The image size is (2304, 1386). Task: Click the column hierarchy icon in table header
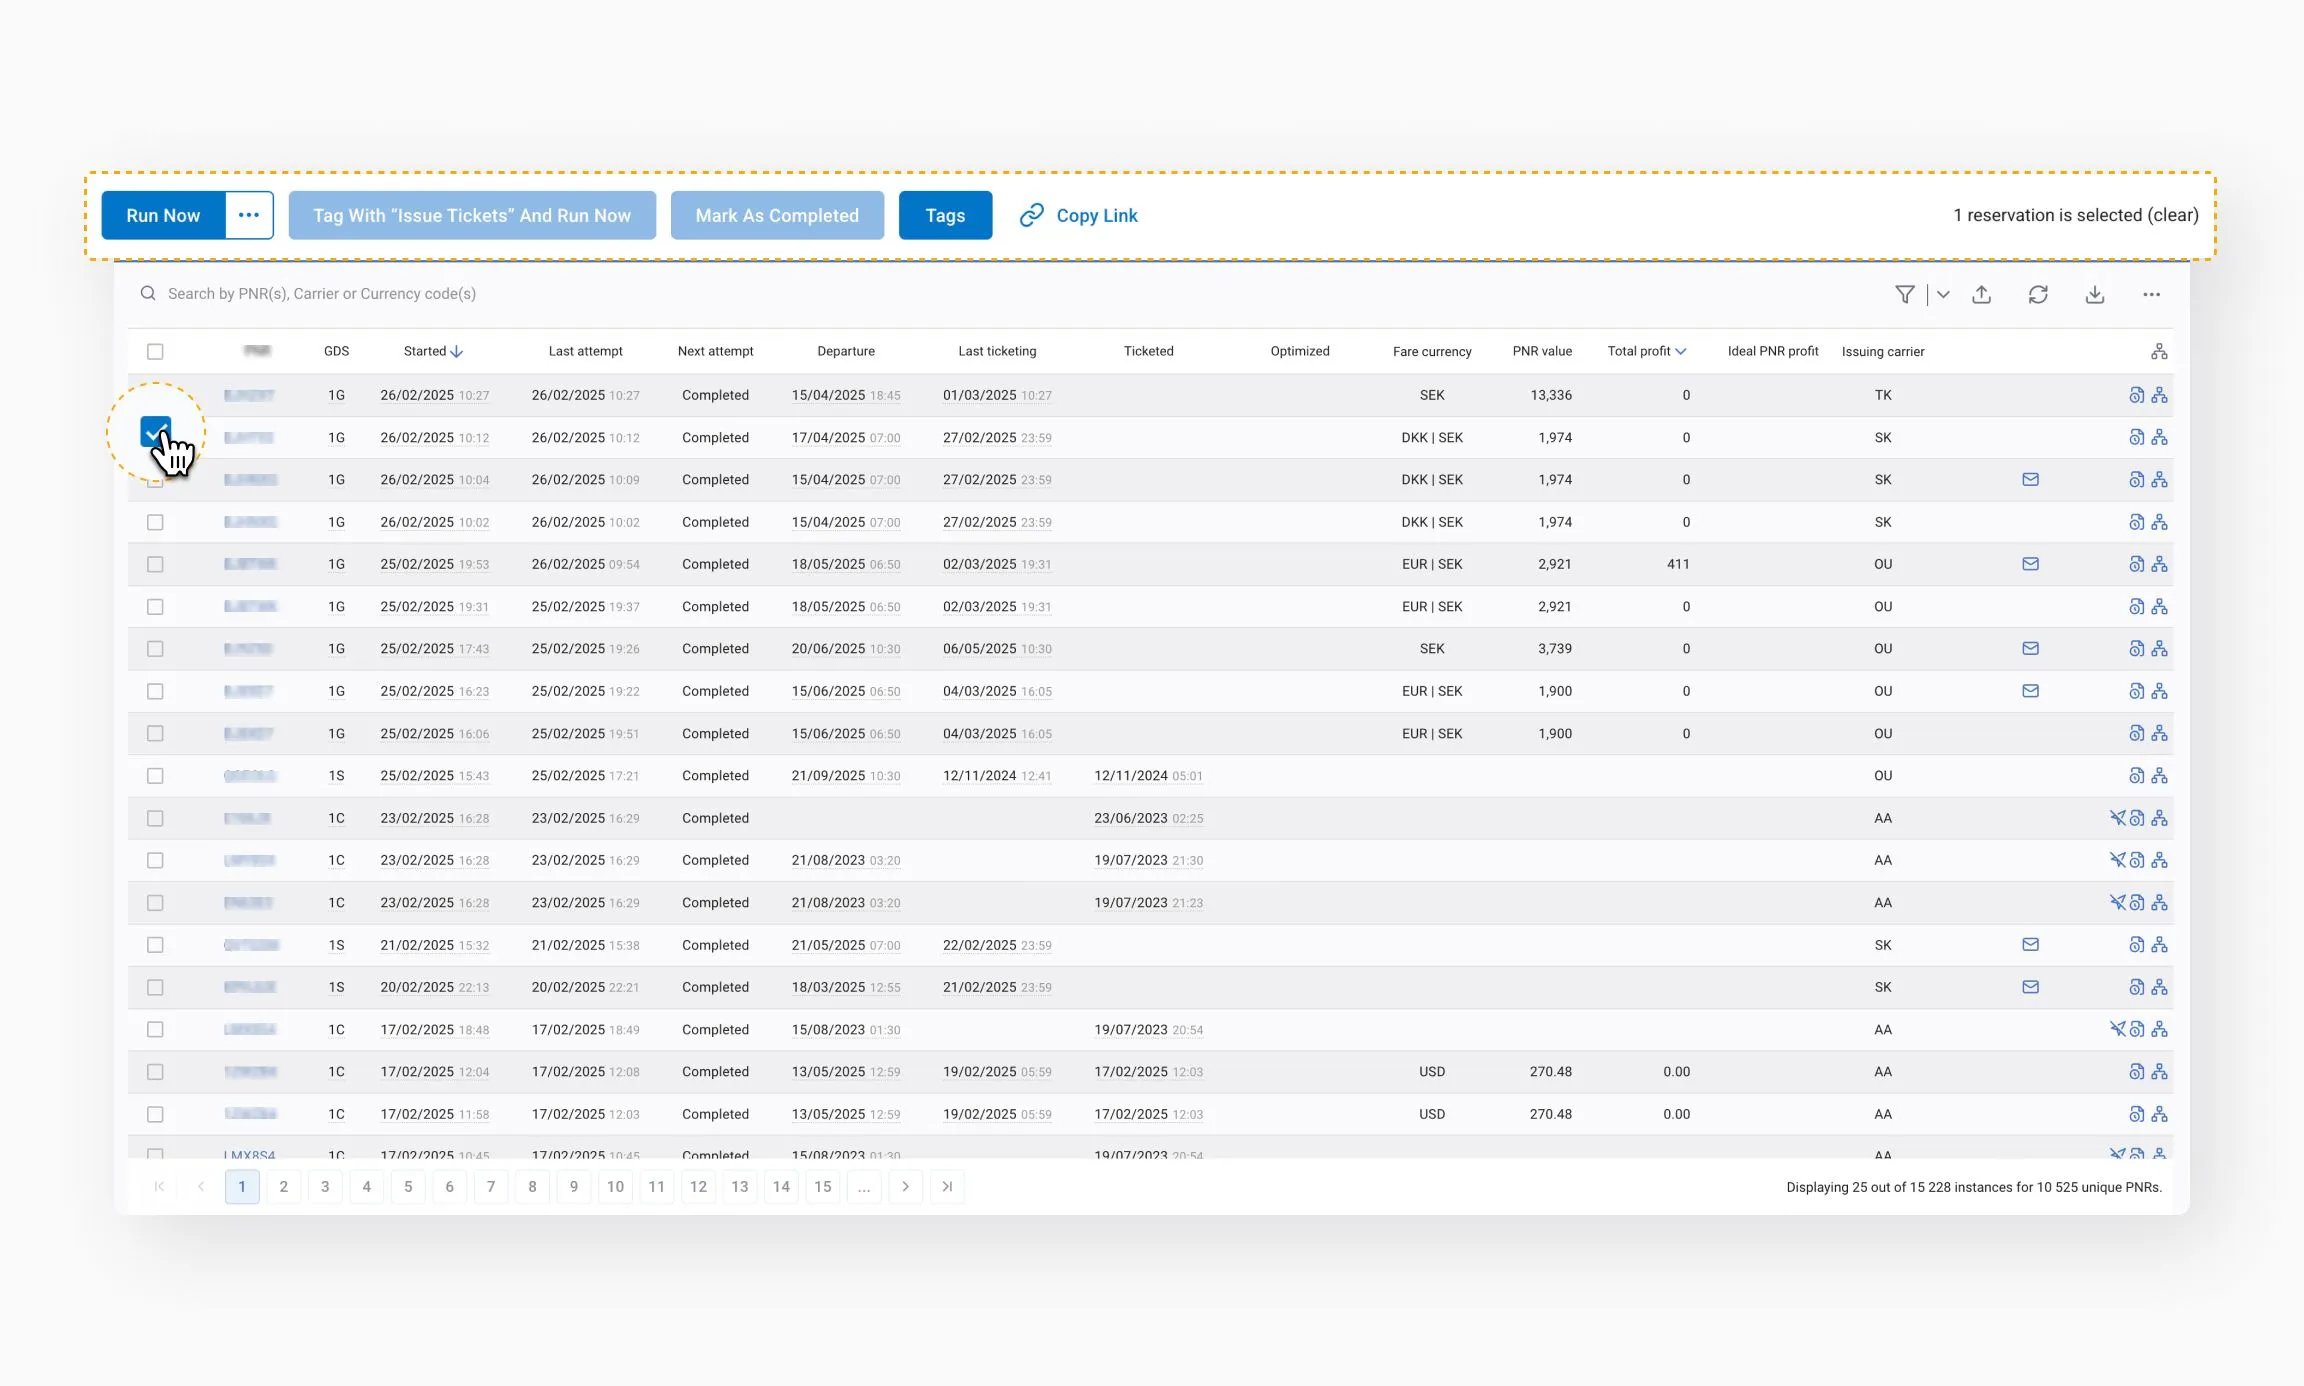coord(2159,351)
